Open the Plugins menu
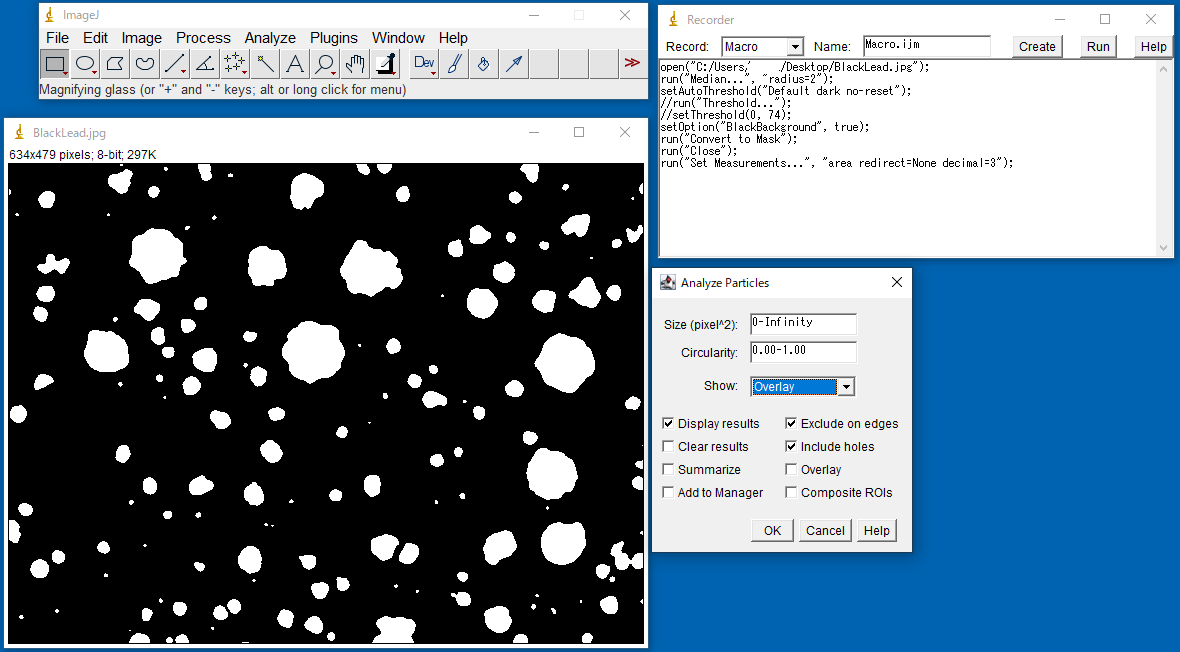 [x=333, y=38]
